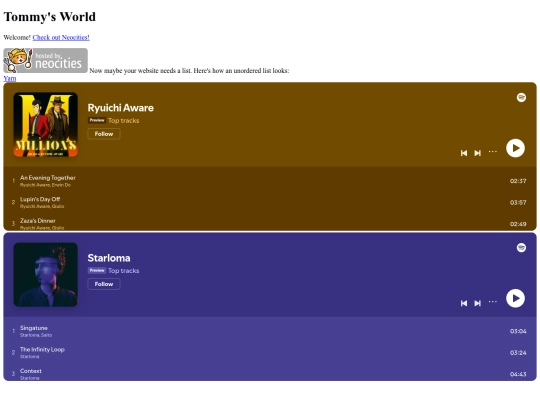Click duration 03:04 of Singatune
The image size is (540, 405).
pos(518,331)
